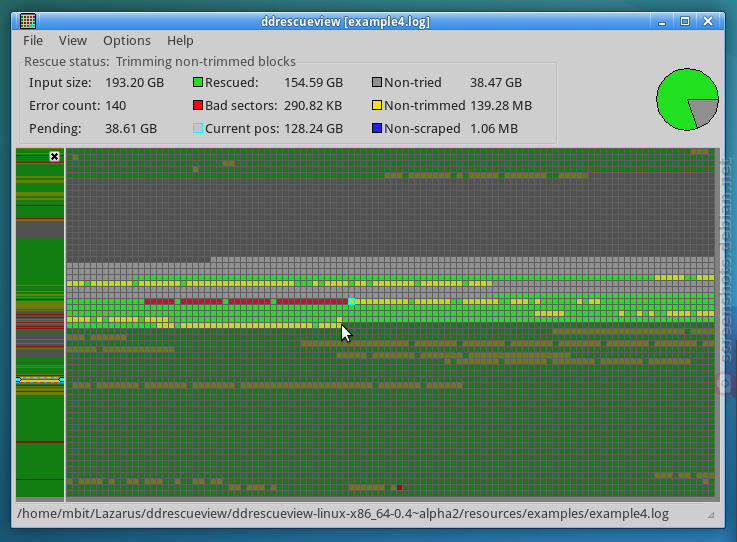
Task: Open the Help menu
Action: click(x=180, y=41)
